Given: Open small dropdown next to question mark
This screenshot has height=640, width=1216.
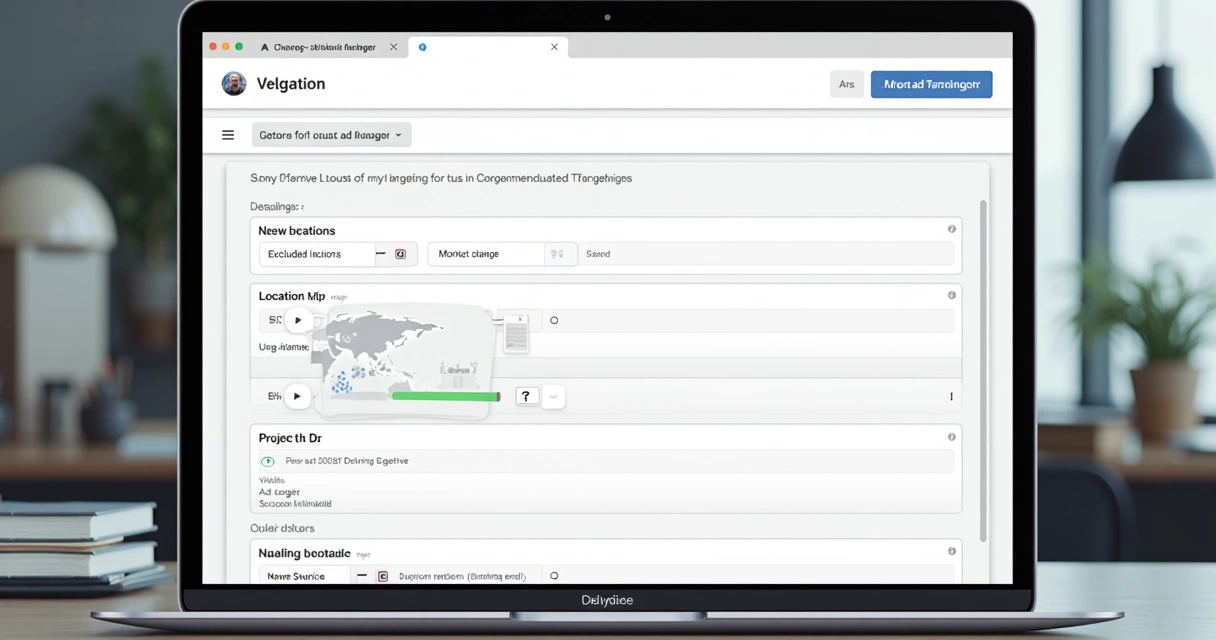Looking at the screenshot, I should click(554, 397).
